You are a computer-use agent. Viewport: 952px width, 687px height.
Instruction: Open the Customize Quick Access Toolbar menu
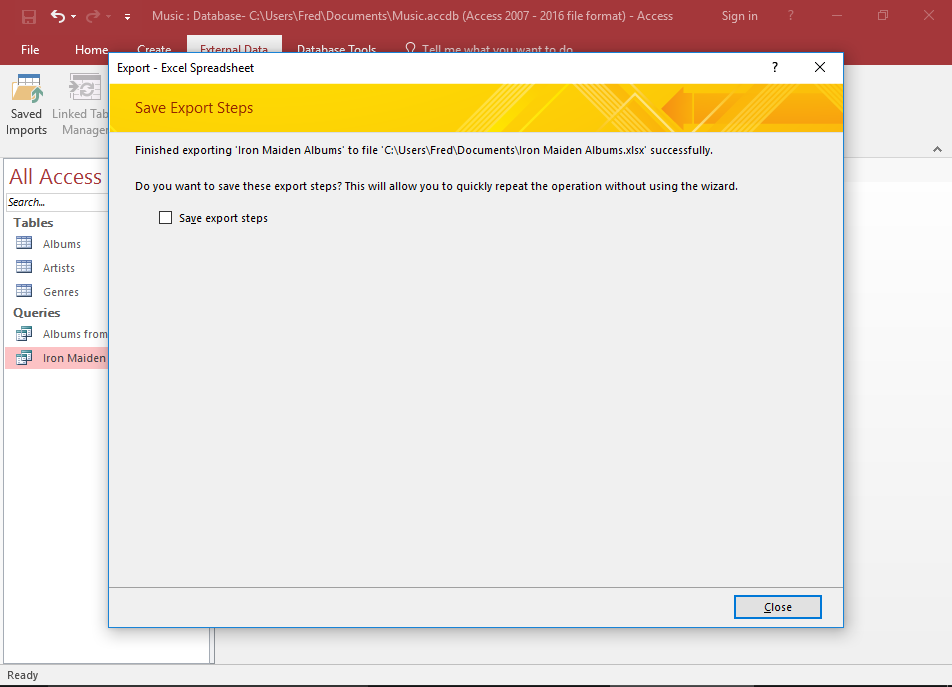pos(126,16)
